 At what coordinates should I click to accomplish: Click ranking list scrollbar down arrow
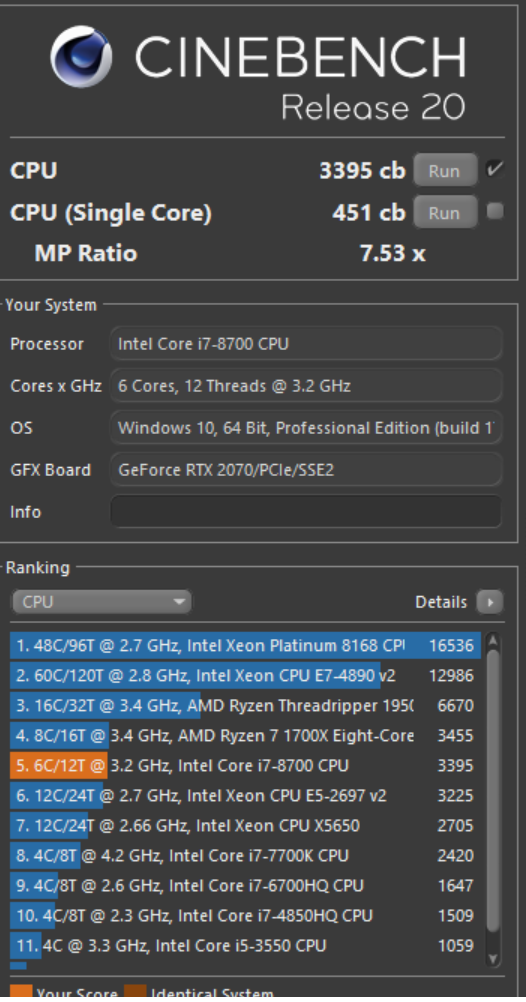tap(493, 957)
